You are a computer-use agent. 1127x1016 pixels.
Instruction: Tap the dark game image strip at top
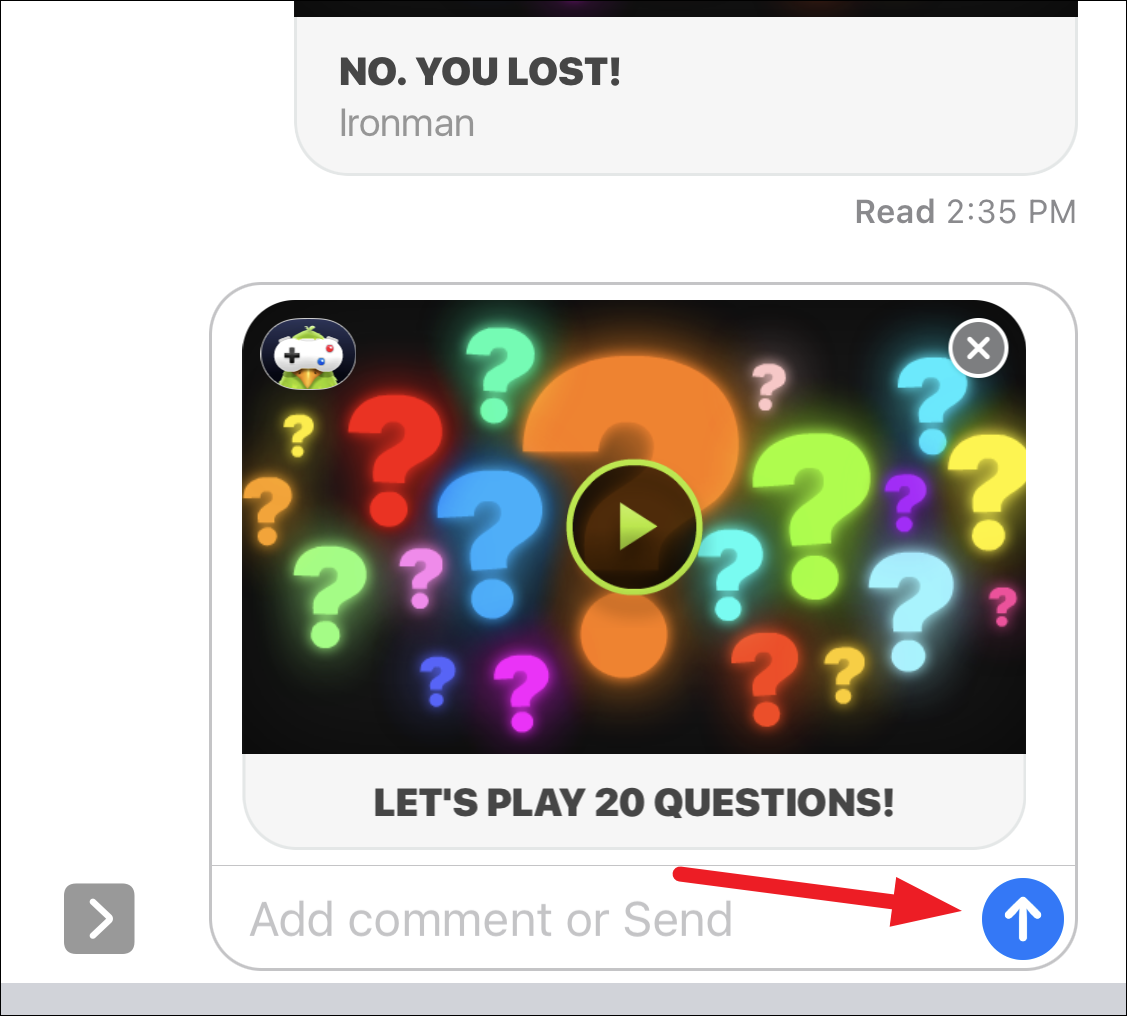pyautogui.click(x=686, y=8)
